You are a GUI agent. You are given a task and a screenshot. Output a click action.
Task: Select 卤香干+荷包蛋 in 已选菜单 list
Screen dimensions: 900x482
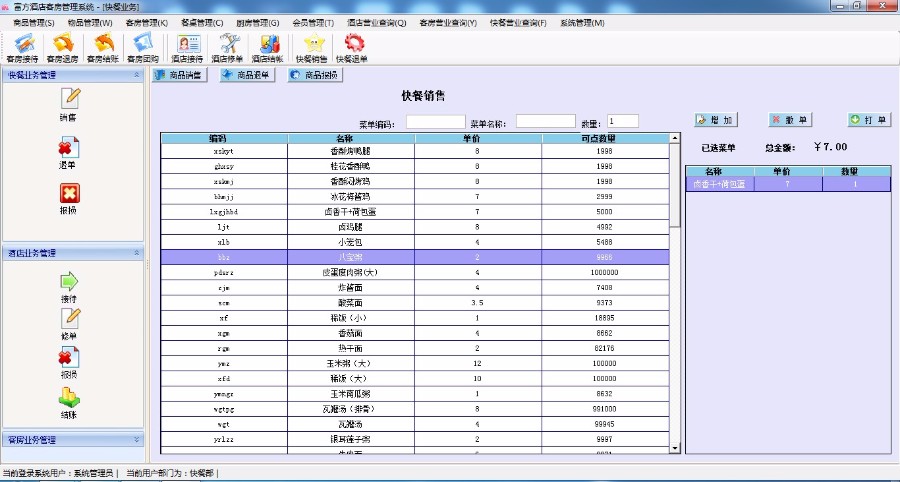[x=788, y=184]
